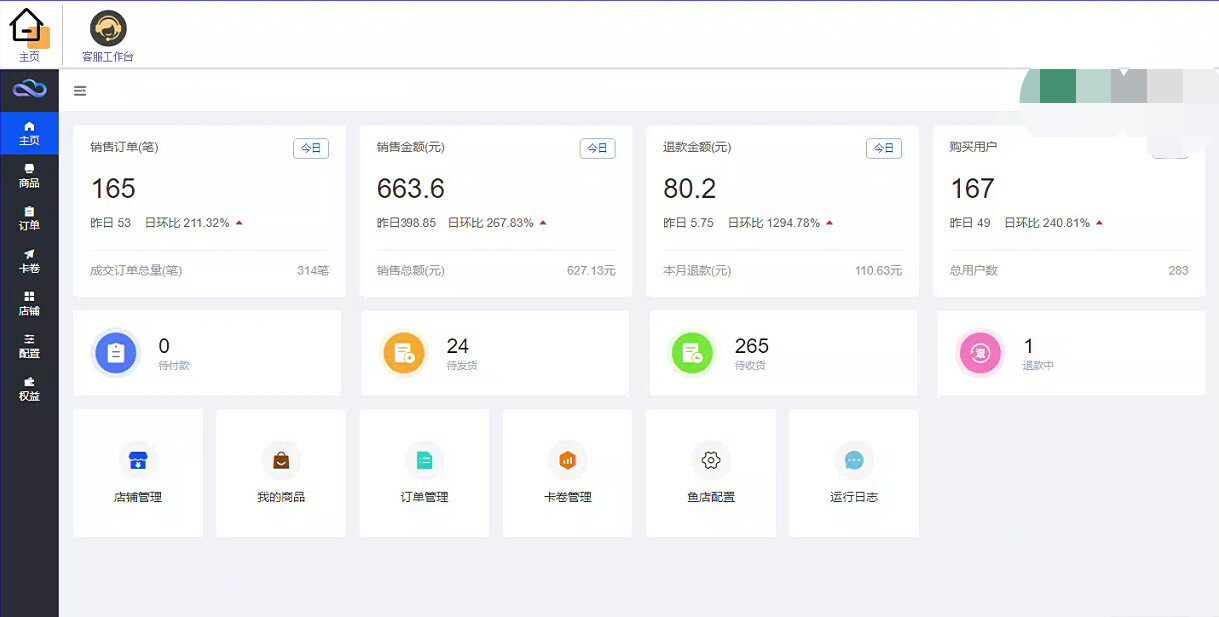Click the 订单管理 label
This screenshot has height=617, width=1219.
(x=424, y=497)
